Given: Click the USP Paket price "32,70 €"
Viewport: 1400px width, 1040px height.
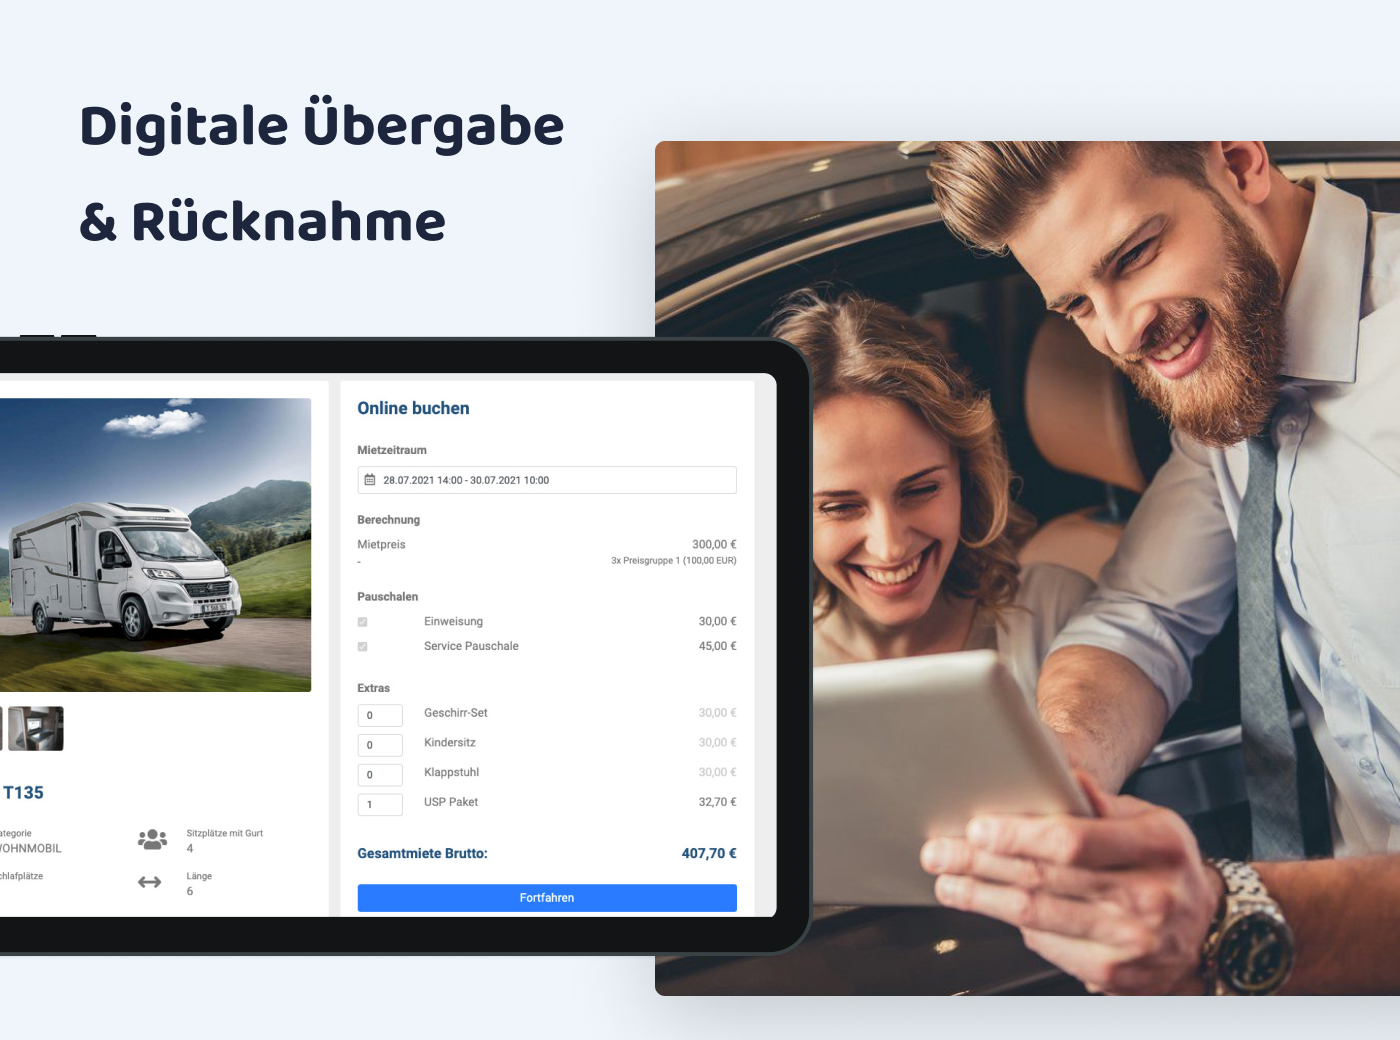Looking at the screenshot, I should pyautogui.click(x=717, y=802).
